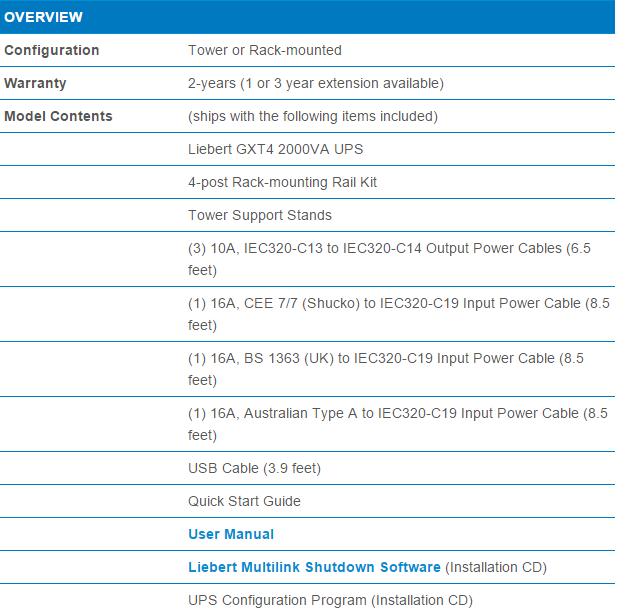
Task: Select the Australian Type A Input Power Cable entry
Action: pyautogui.click(x=398, y=424)
